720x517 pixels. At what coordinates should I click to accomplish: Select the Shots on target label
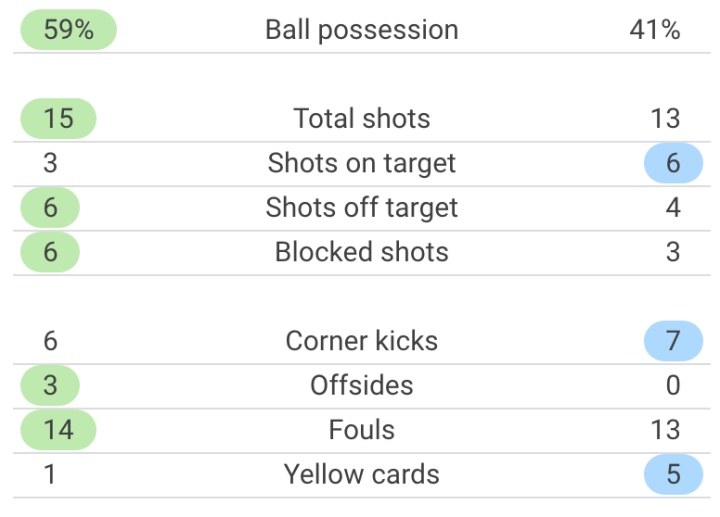pos(361,164)
